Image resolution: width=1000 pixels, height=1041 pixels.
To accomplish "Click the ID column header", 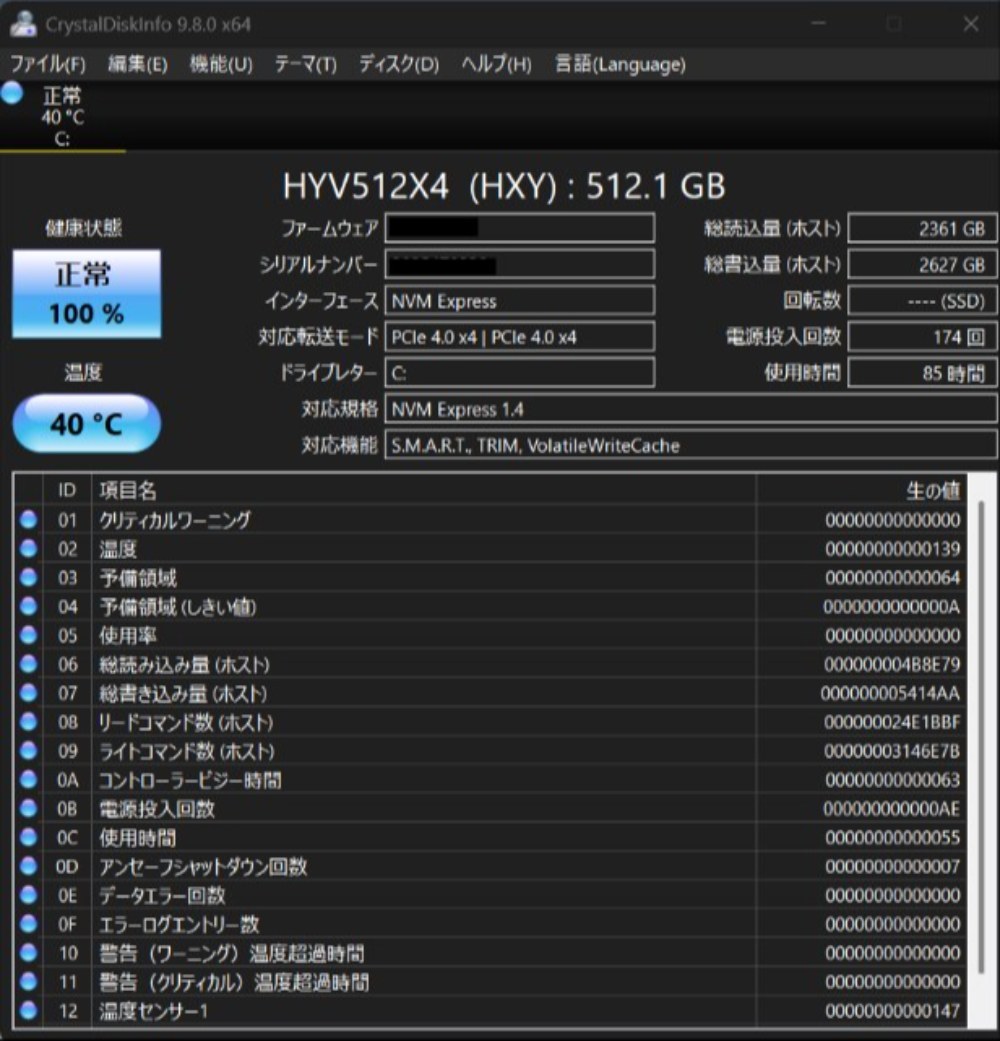I will click(67, 490).
